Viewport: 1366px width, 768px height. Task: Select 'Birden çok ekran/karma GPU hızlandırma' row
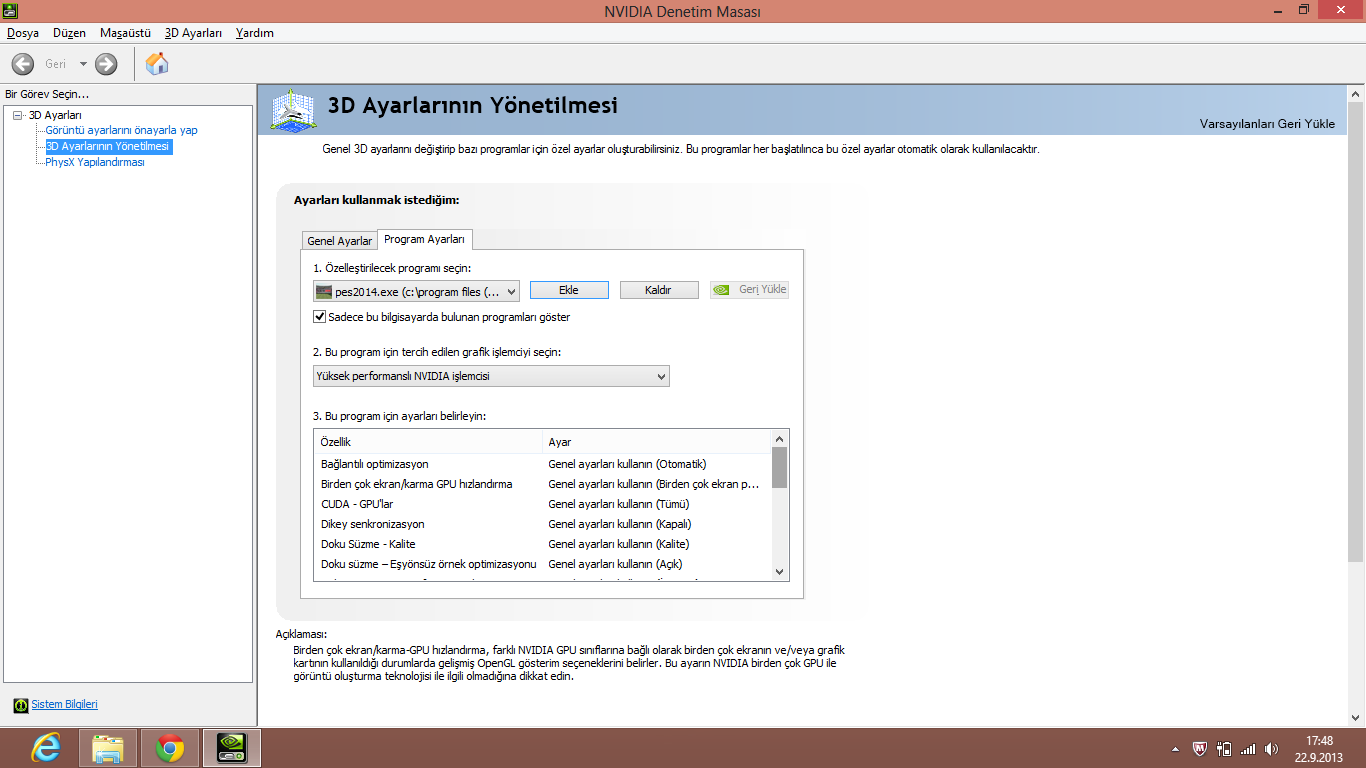(543, 484)
